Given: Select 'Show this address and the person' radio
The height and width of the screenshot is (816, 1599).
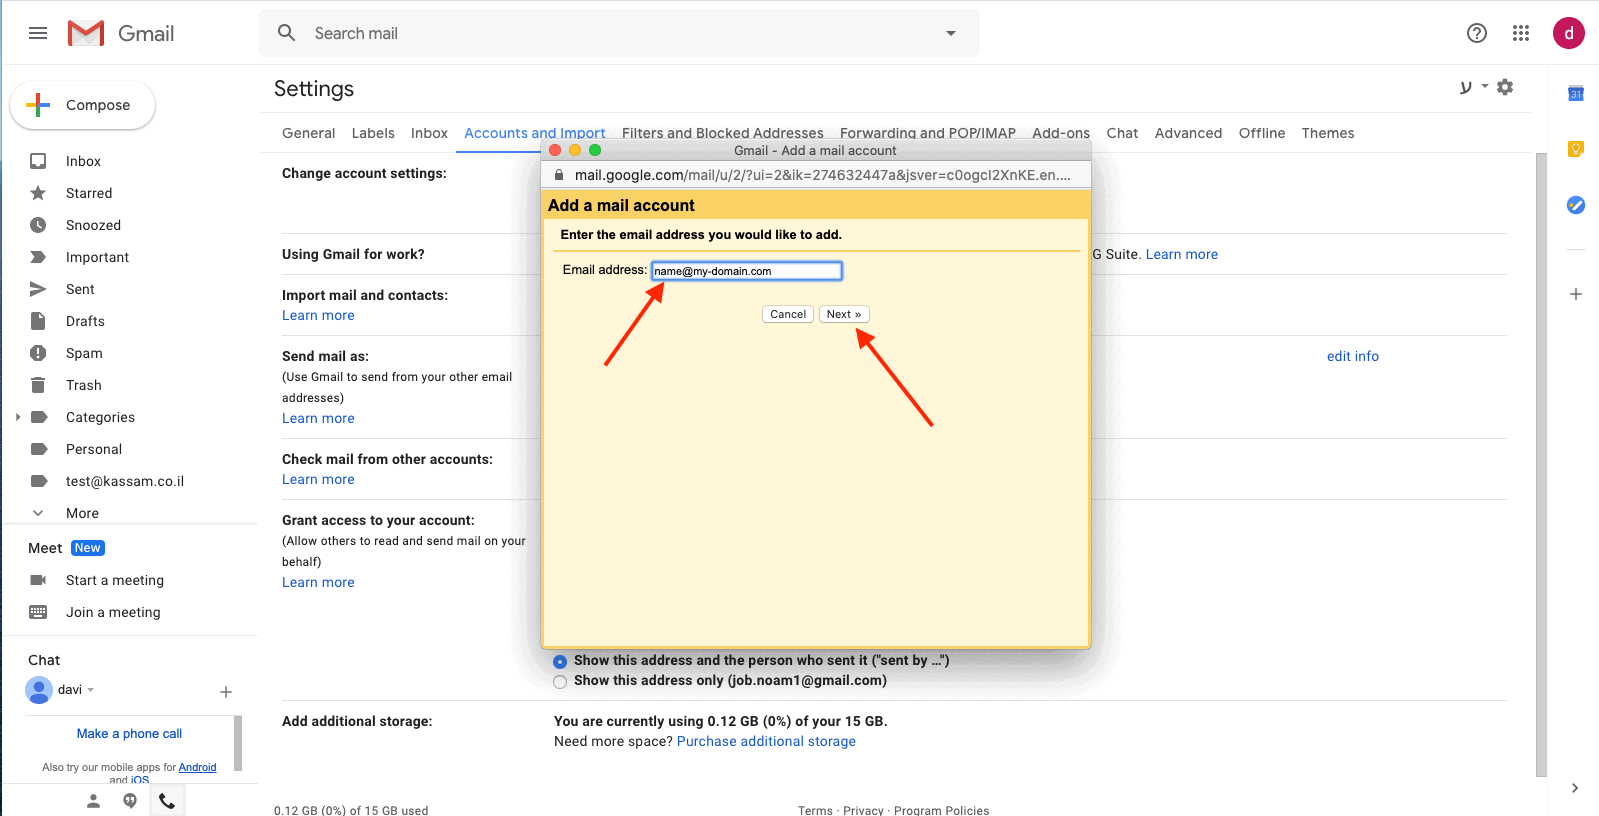Looking at the screenshot, I should pos(560,661).
